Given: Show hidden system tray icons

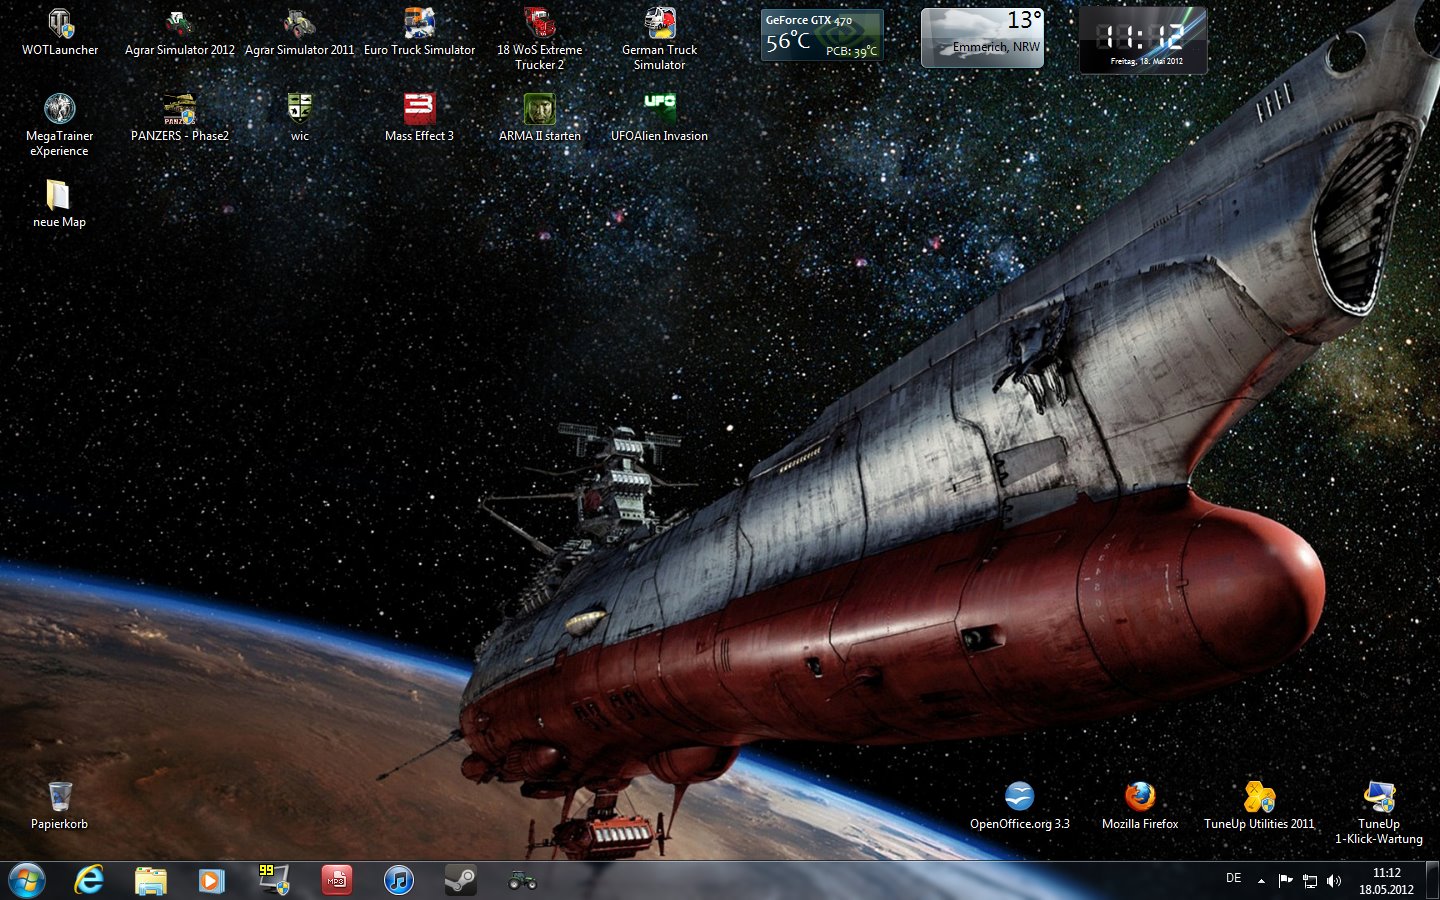Looking at the screenshot, I should tap(1261, 881).
